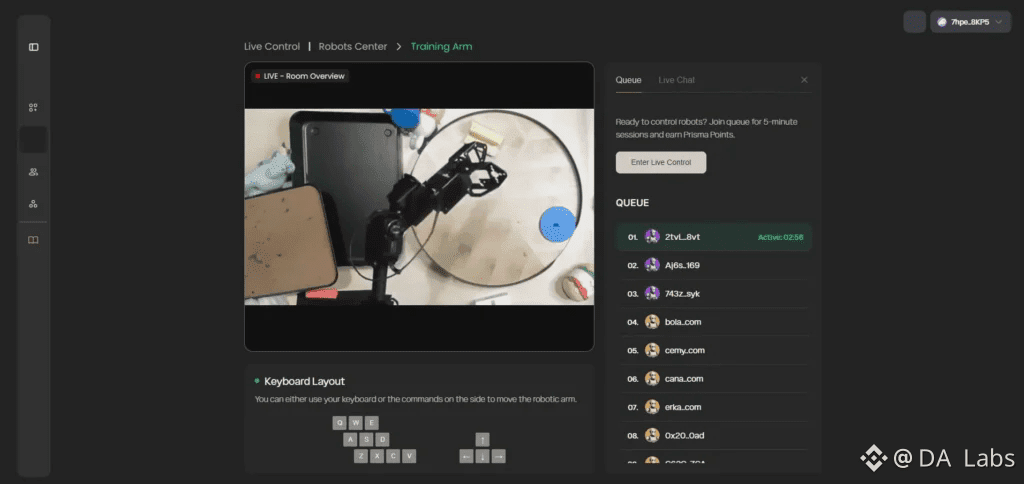The image size is (1024, 484).
Task: Click the right arrow key
Action: (x=498, y=456)
